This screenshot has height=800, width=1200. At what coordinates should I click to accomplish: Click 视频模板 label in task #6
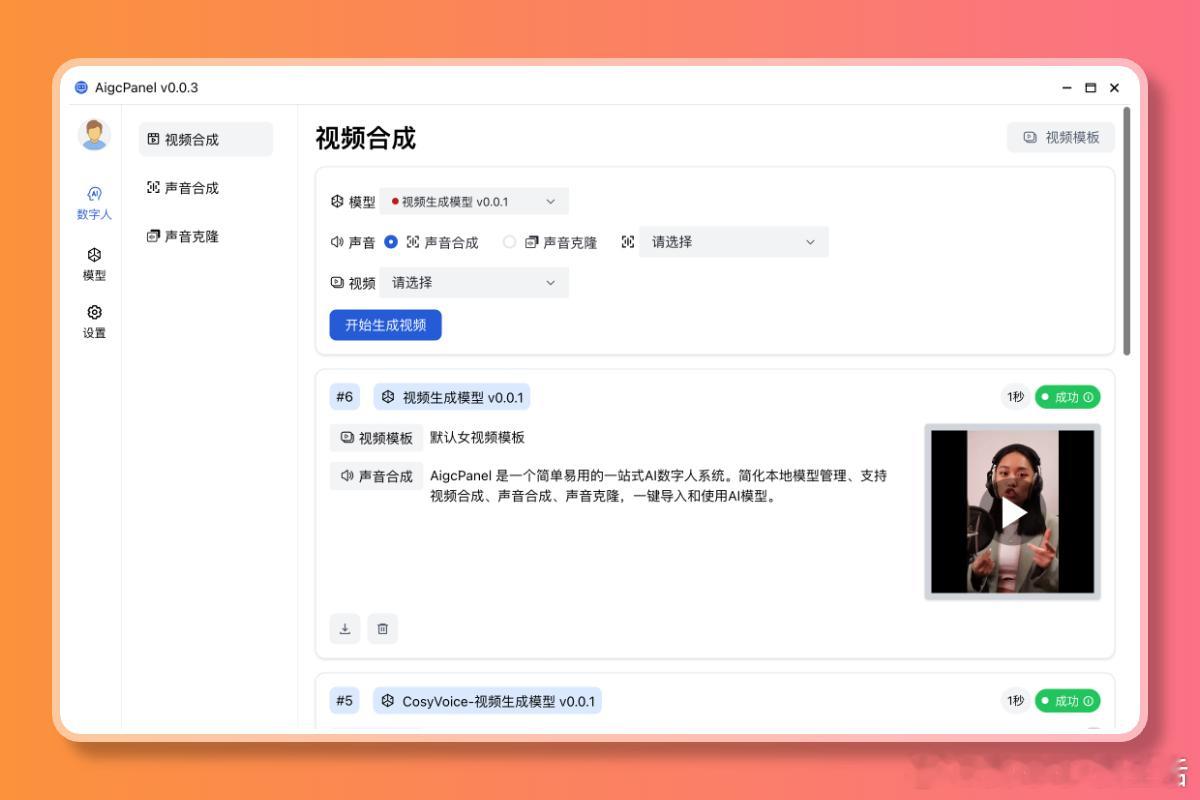pos(376,438)
